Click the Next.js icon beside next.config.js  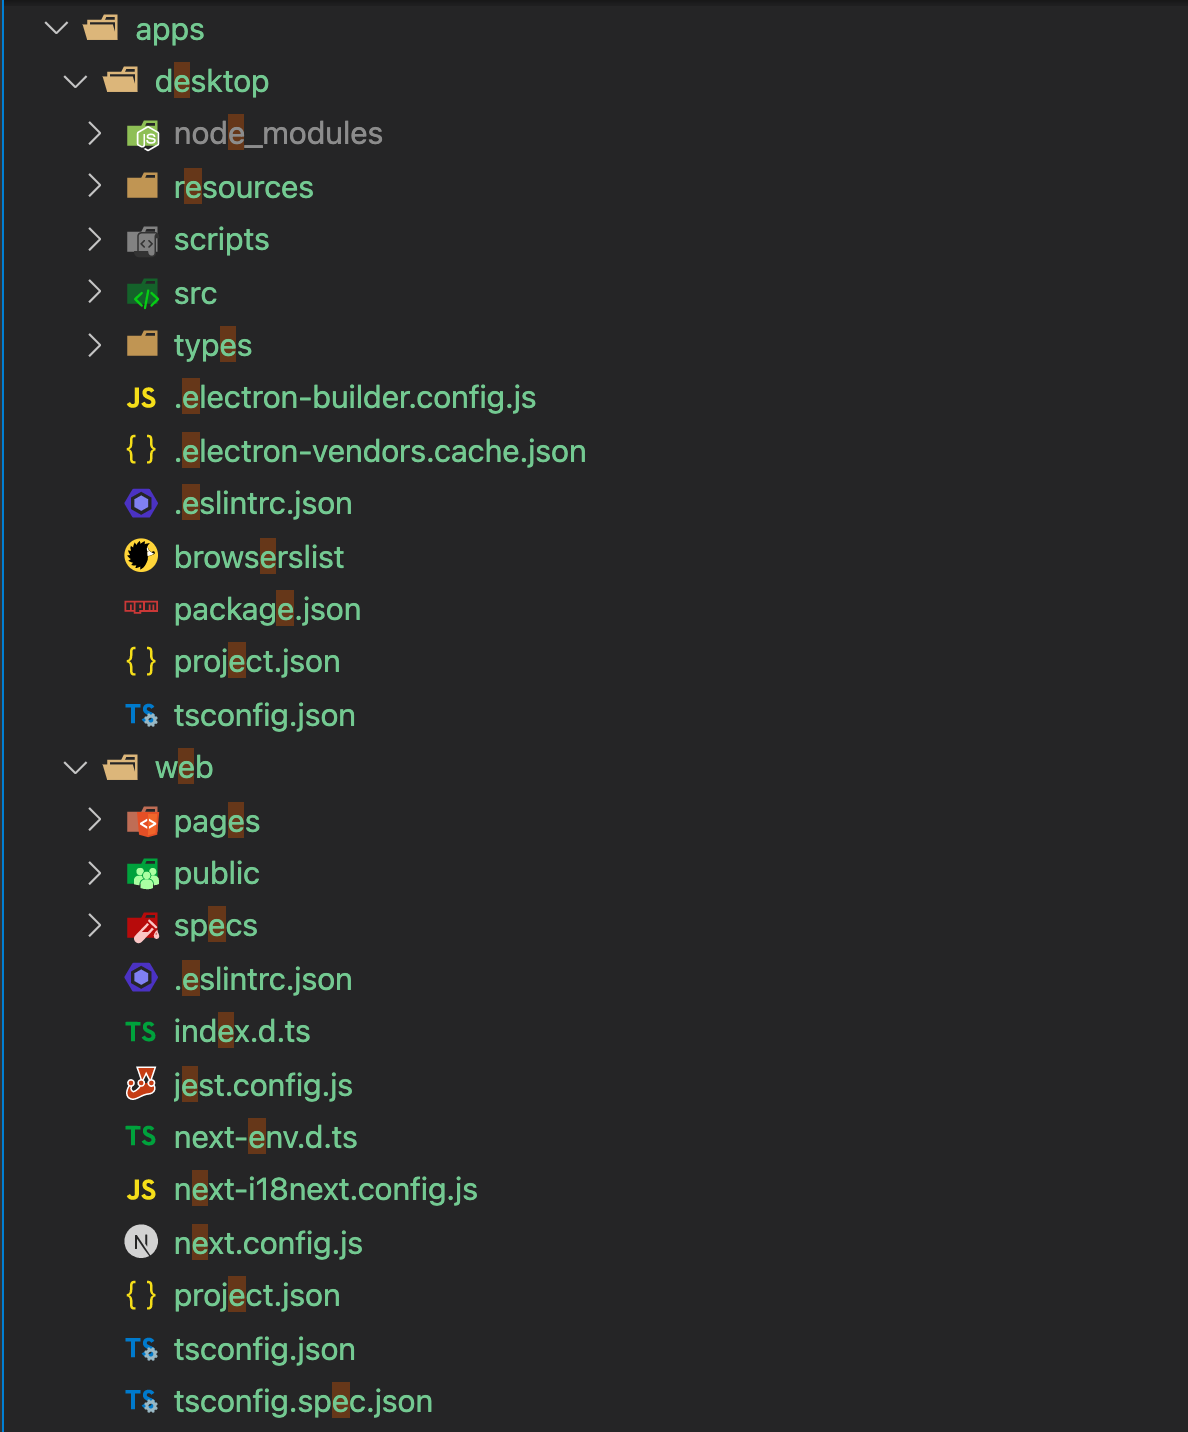coord(141,1241)
